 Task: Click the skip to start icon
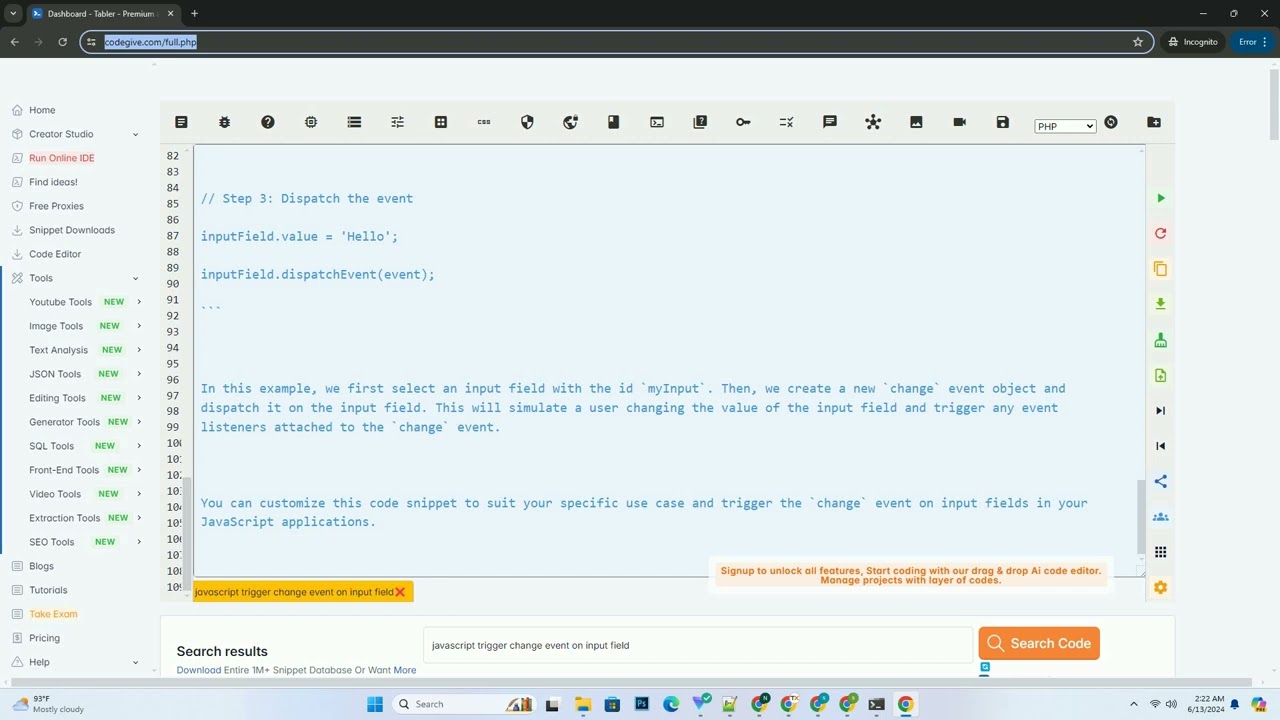(1161, 446)
